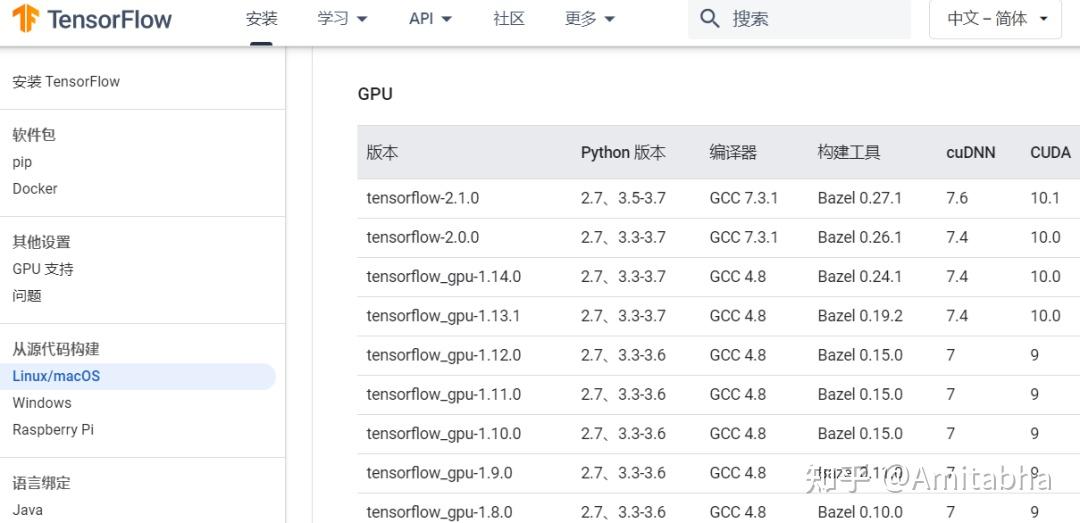Click the tensorflow_gpu-1.10.0 cell

pyautogui.click(x=444, y=434)
